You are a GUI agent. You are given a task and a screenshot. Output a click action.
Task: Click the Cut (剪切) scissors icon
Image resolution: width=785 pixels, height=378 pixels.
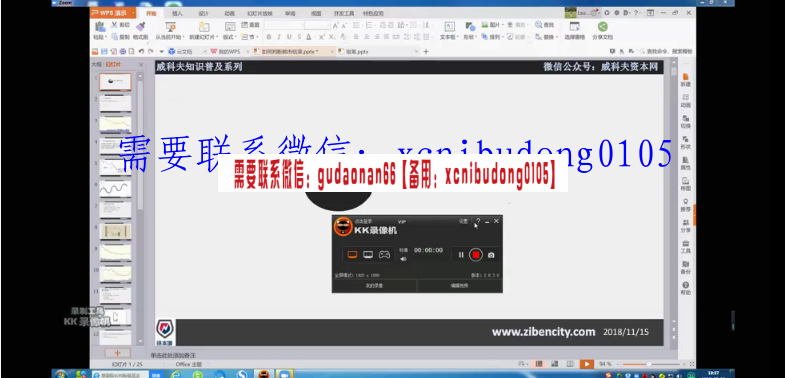point(115,25)
